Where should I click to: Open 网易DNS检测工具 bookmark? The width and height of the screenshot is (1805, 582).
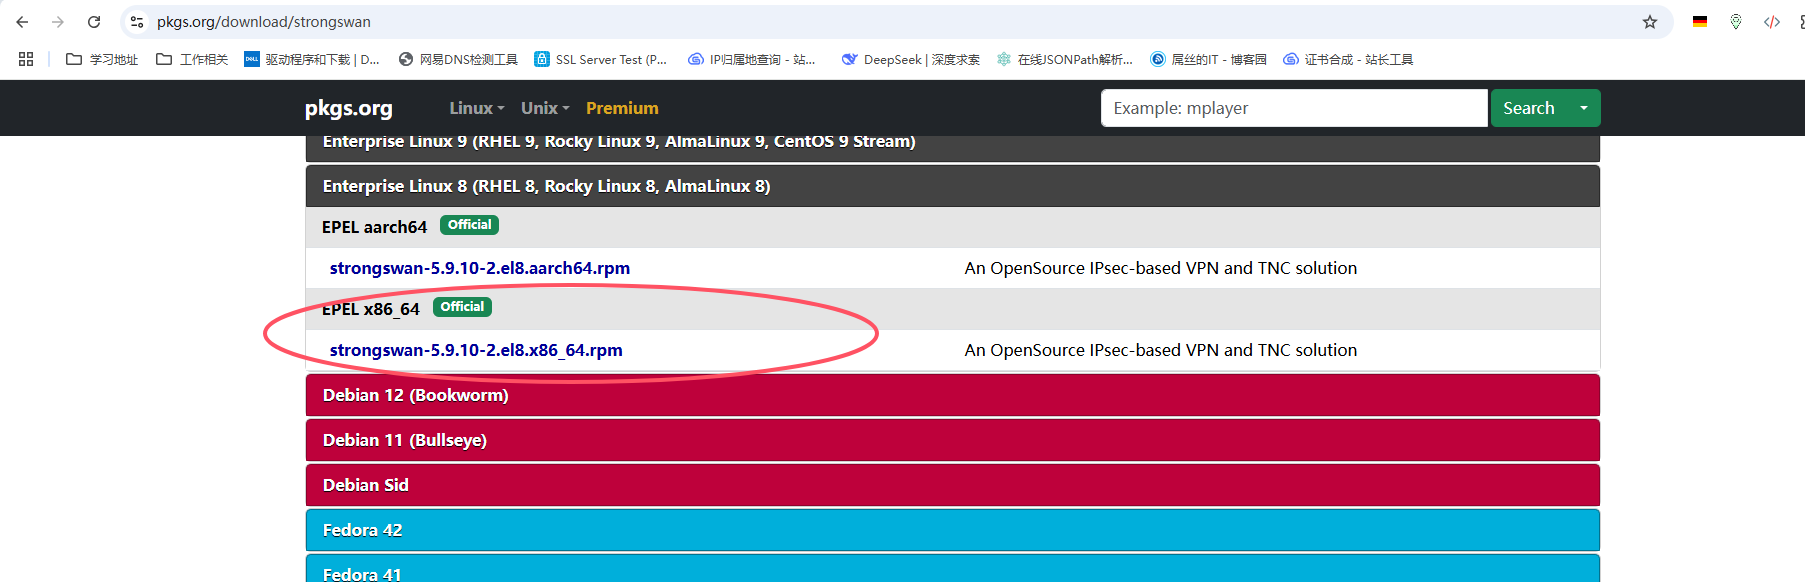(x=458, y=60)
